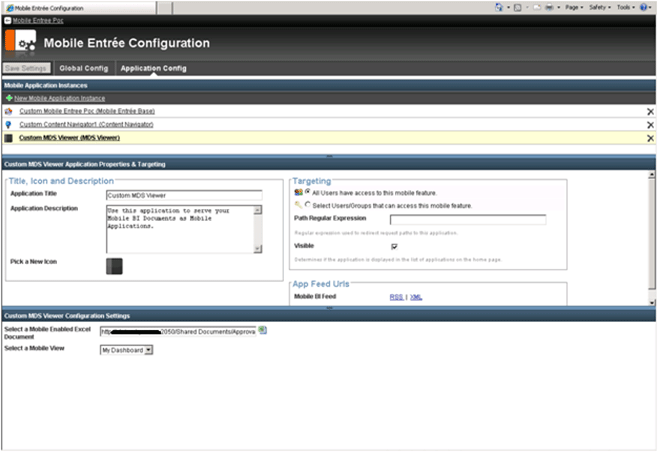658x452 pixels.
Task: Click the Content Navigator instance icon
Action: pos(8,125)
